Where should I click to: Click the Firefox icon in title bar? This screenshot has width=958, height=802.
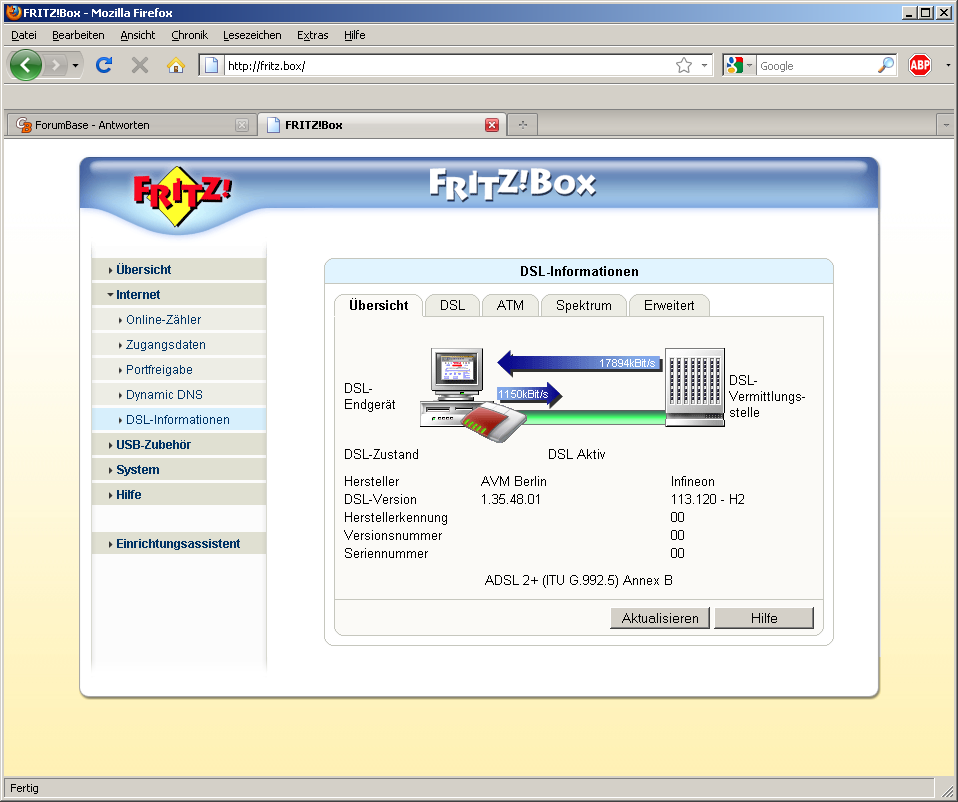click(13, 12)
